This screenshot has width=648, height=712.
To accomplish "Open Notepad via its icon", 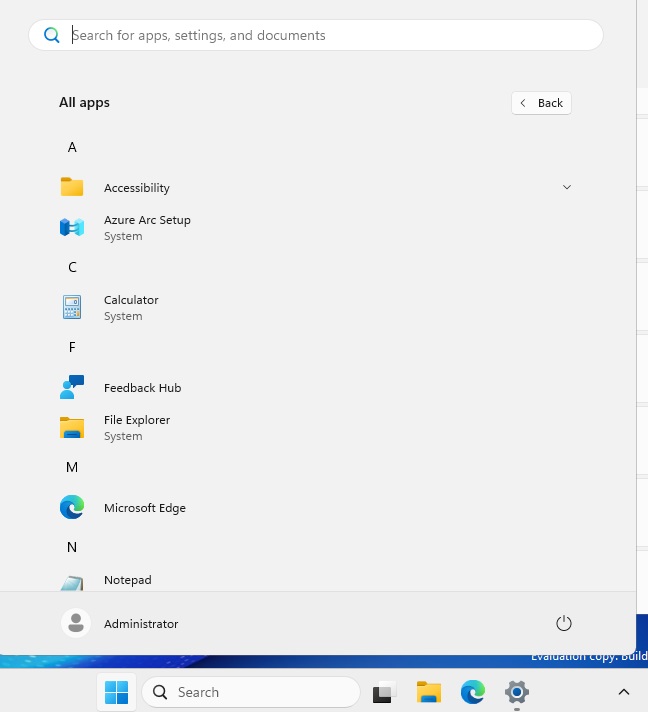I will 72,583.
